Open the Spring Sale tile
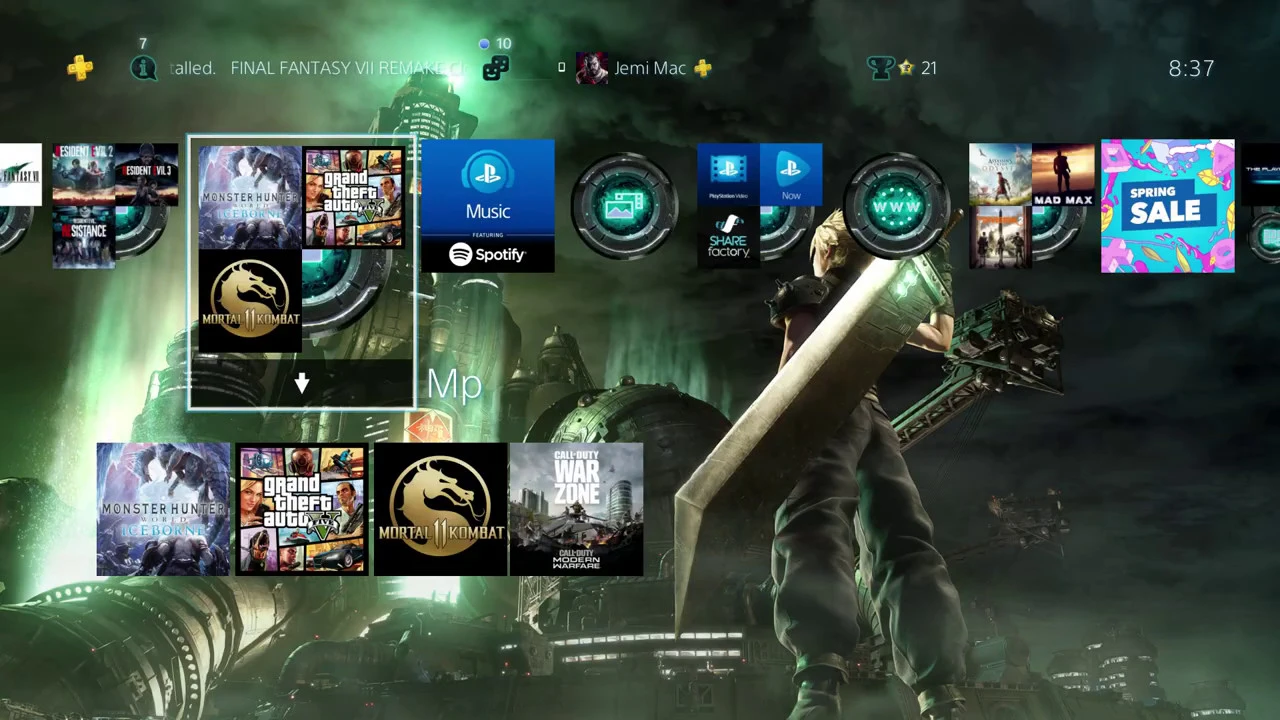Screen dimensions: 1280x720 (x=1168, y=206)
